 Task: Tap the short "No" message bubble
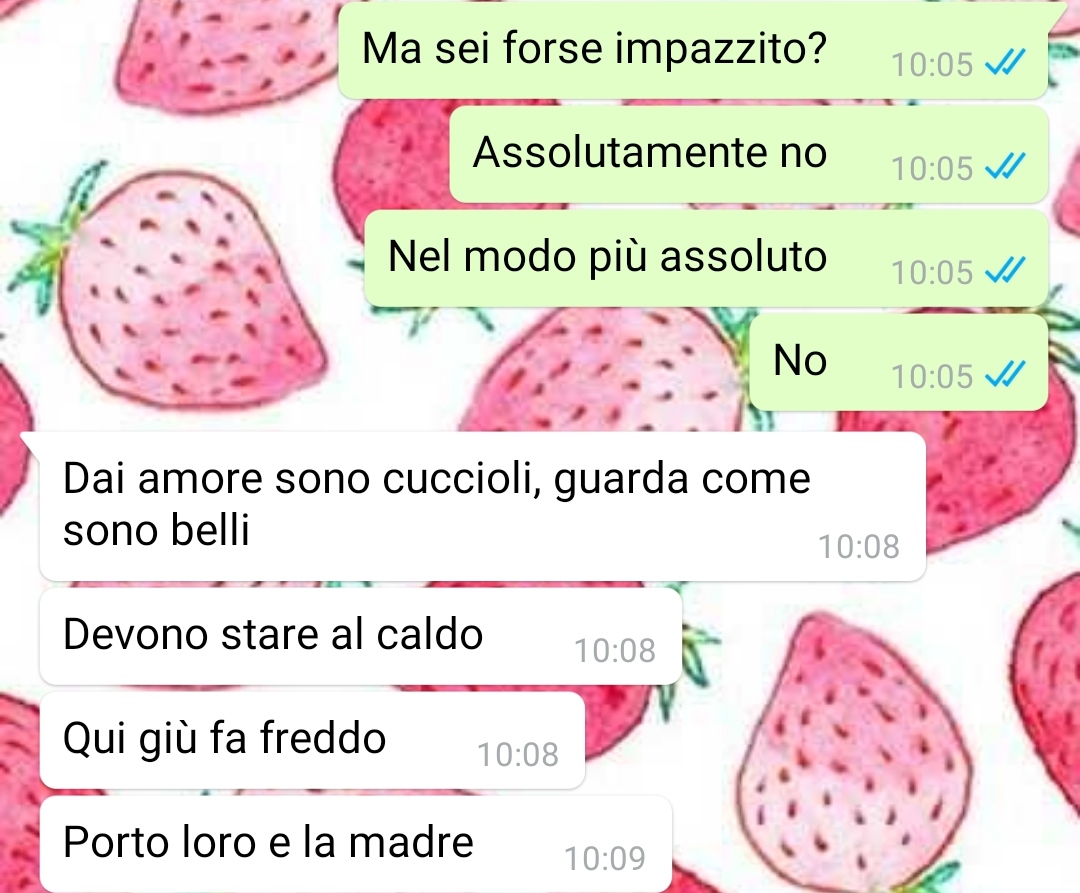899,363
